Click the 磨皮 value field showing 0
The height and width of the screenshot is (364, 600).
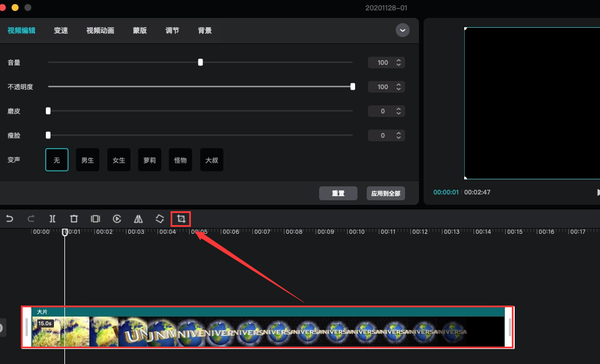[386, 111]
